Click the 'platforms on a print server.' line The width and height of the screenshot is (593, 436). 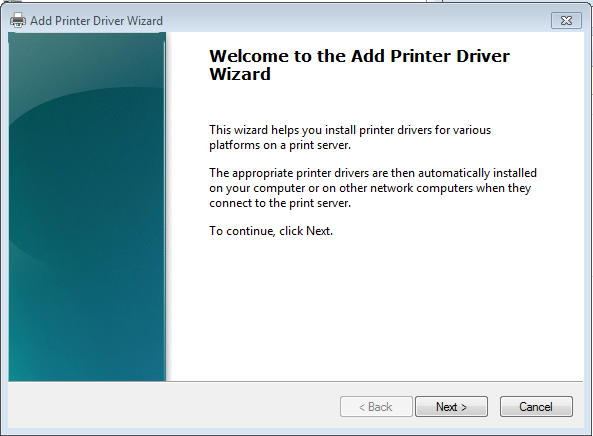click(x=280, y=145)
